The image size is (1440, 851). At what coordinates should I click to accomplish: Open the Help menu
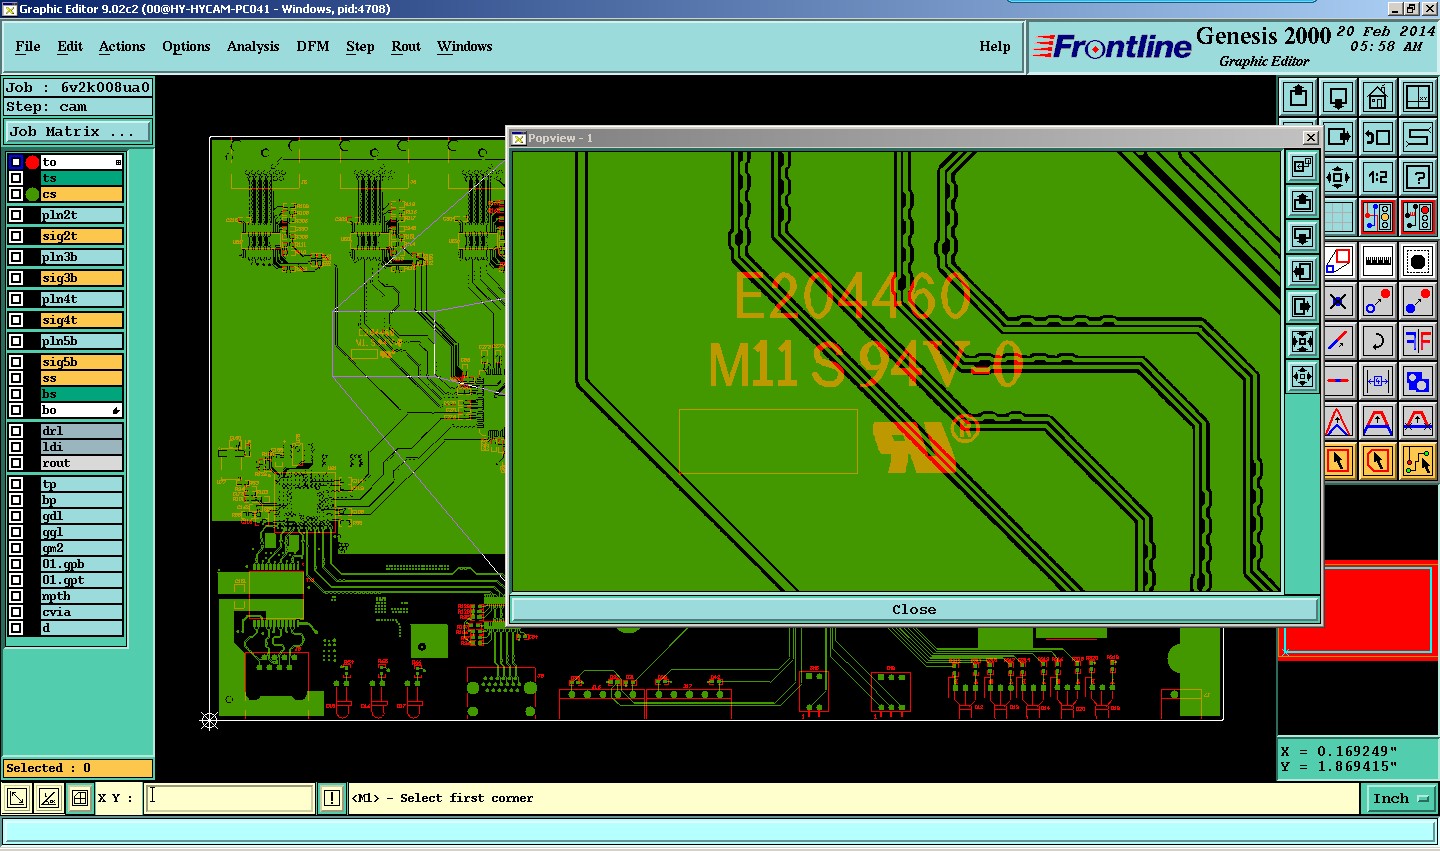point(995,46)
